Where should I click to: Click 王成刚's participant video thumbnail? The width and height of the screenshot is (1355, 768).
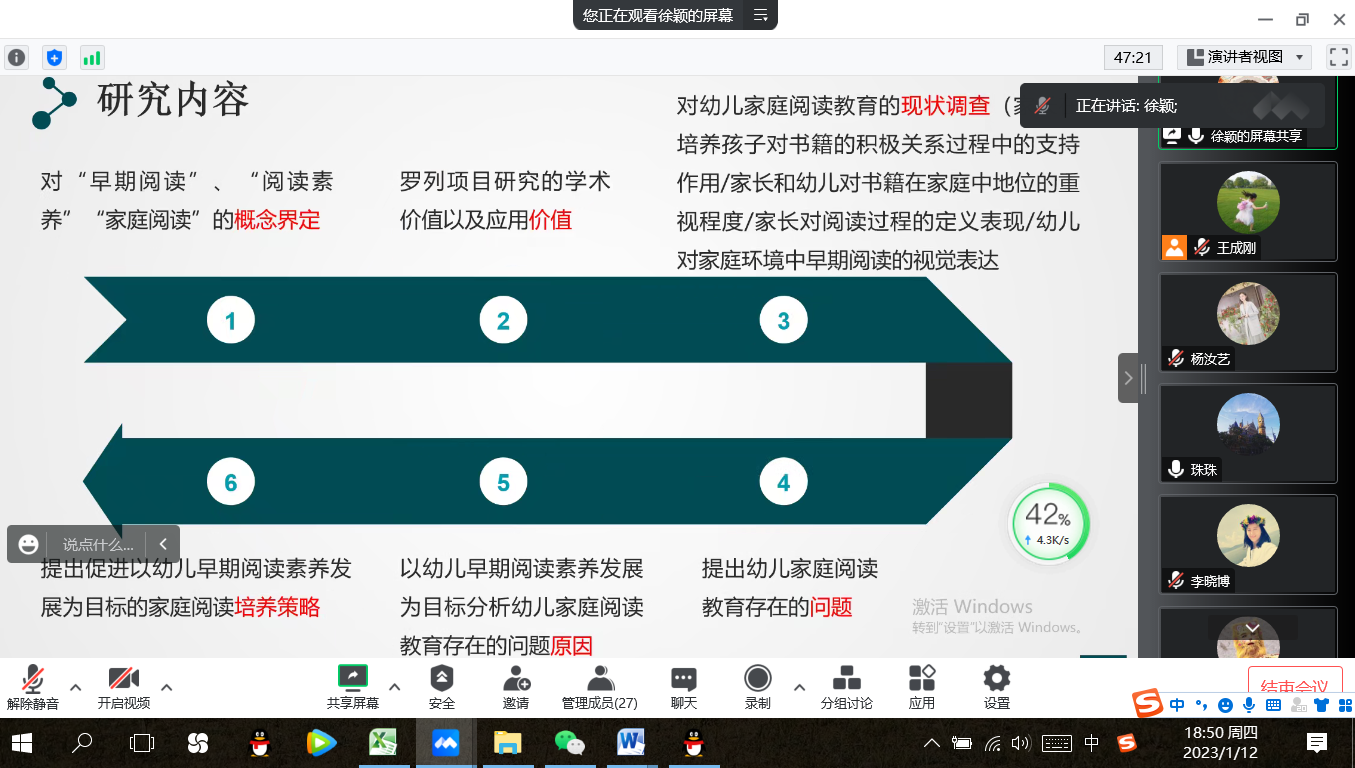pos(1247,211)
